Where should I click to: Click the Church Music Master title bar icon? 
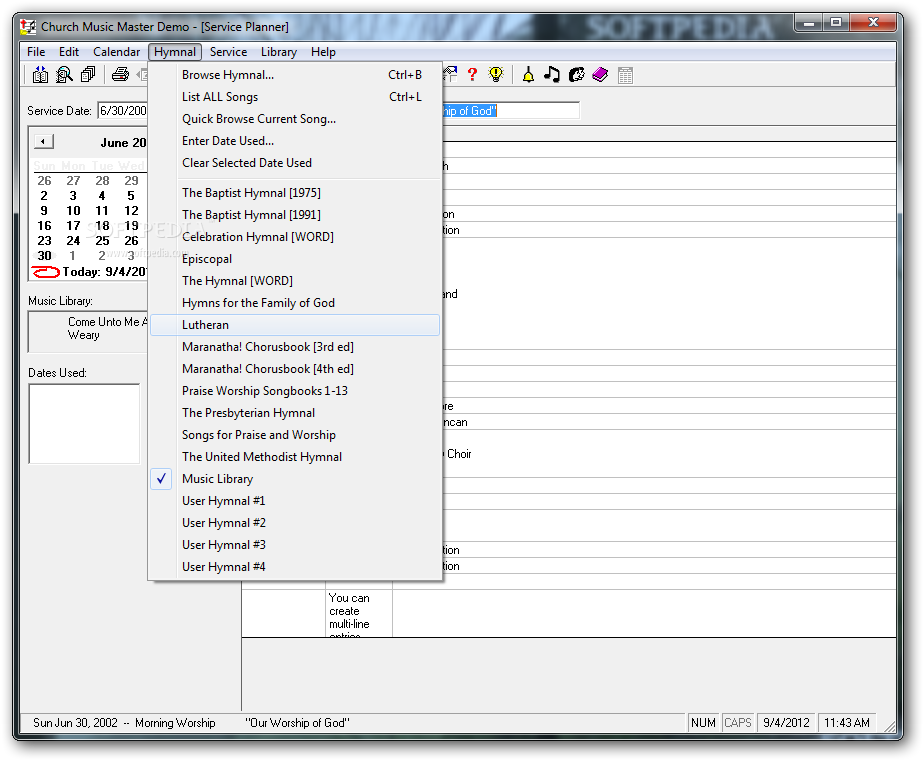tap(28, 27)
